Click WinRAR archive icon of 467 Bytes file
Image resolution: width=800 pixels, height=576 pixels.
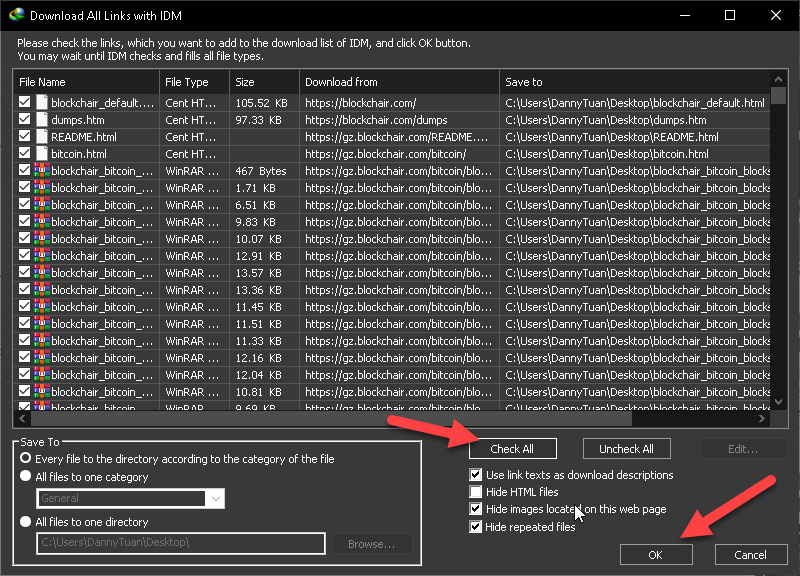coord(42,170)
